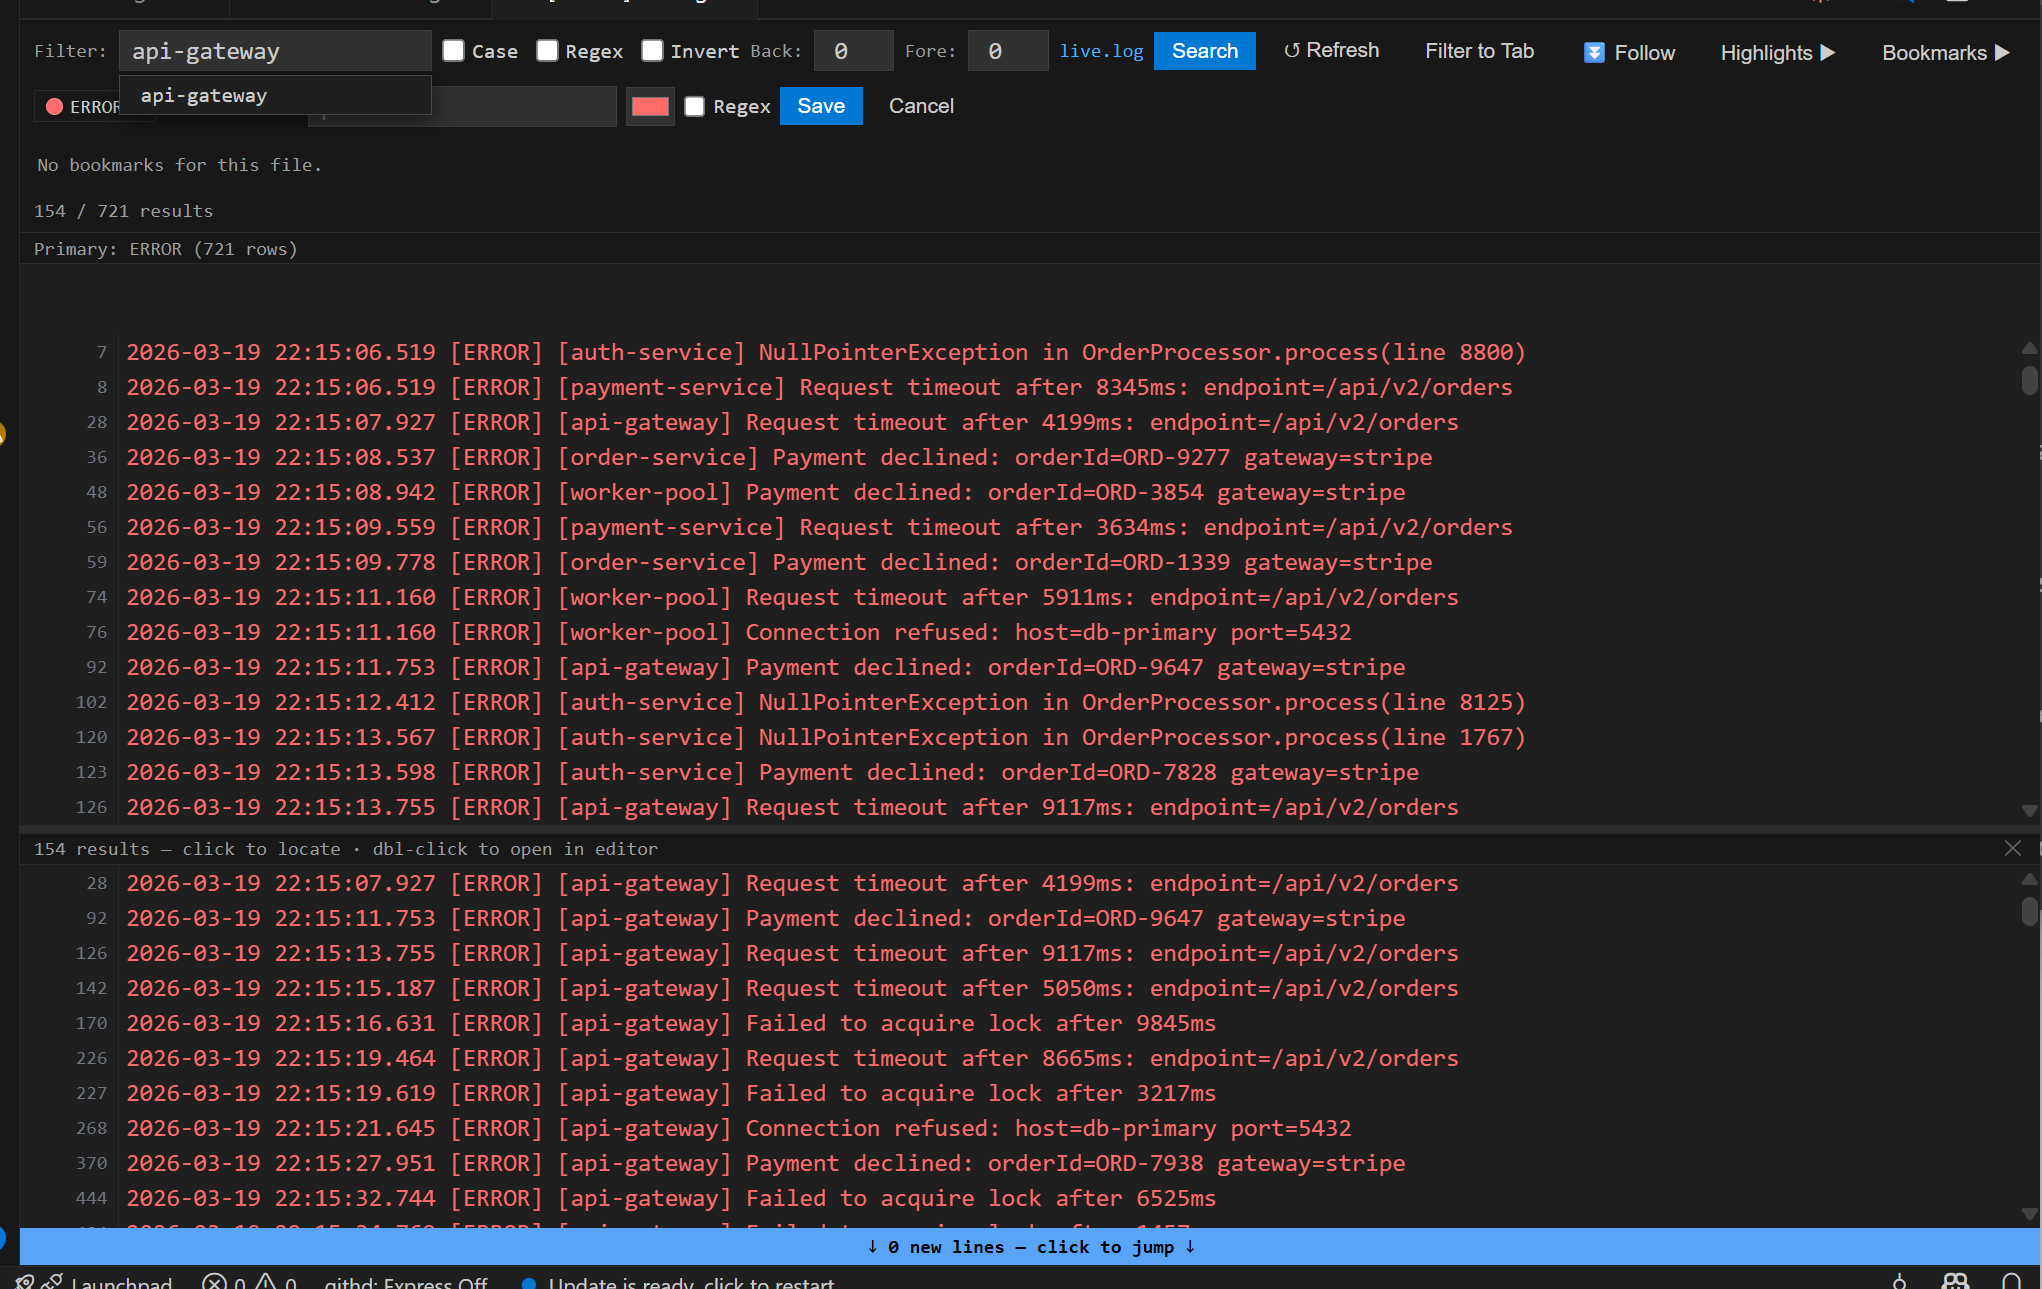
Task: Click Update is ready restart notice
Action: point(679,1281)
